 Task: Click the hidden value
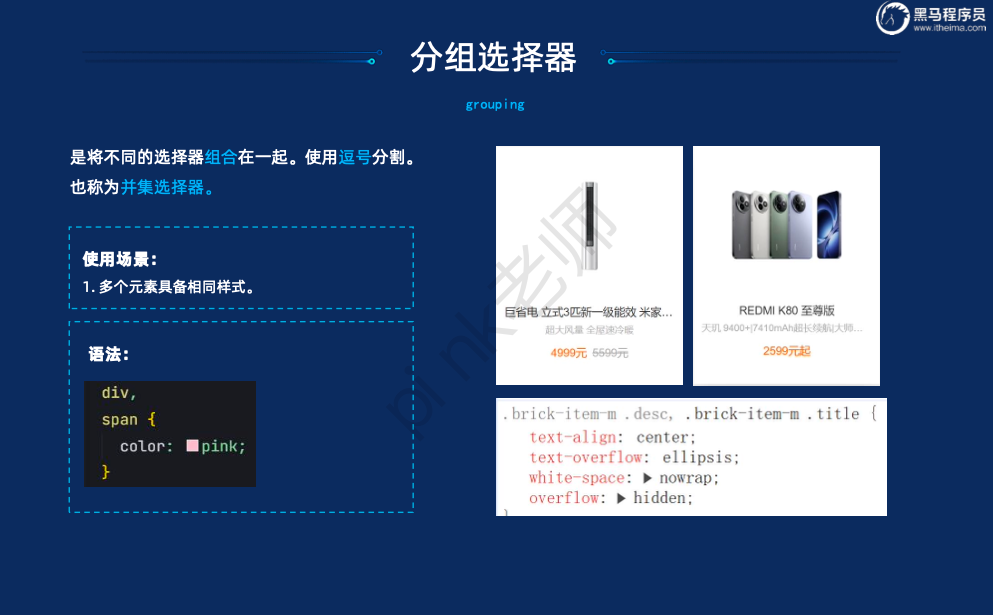click(x=659, y=498)
